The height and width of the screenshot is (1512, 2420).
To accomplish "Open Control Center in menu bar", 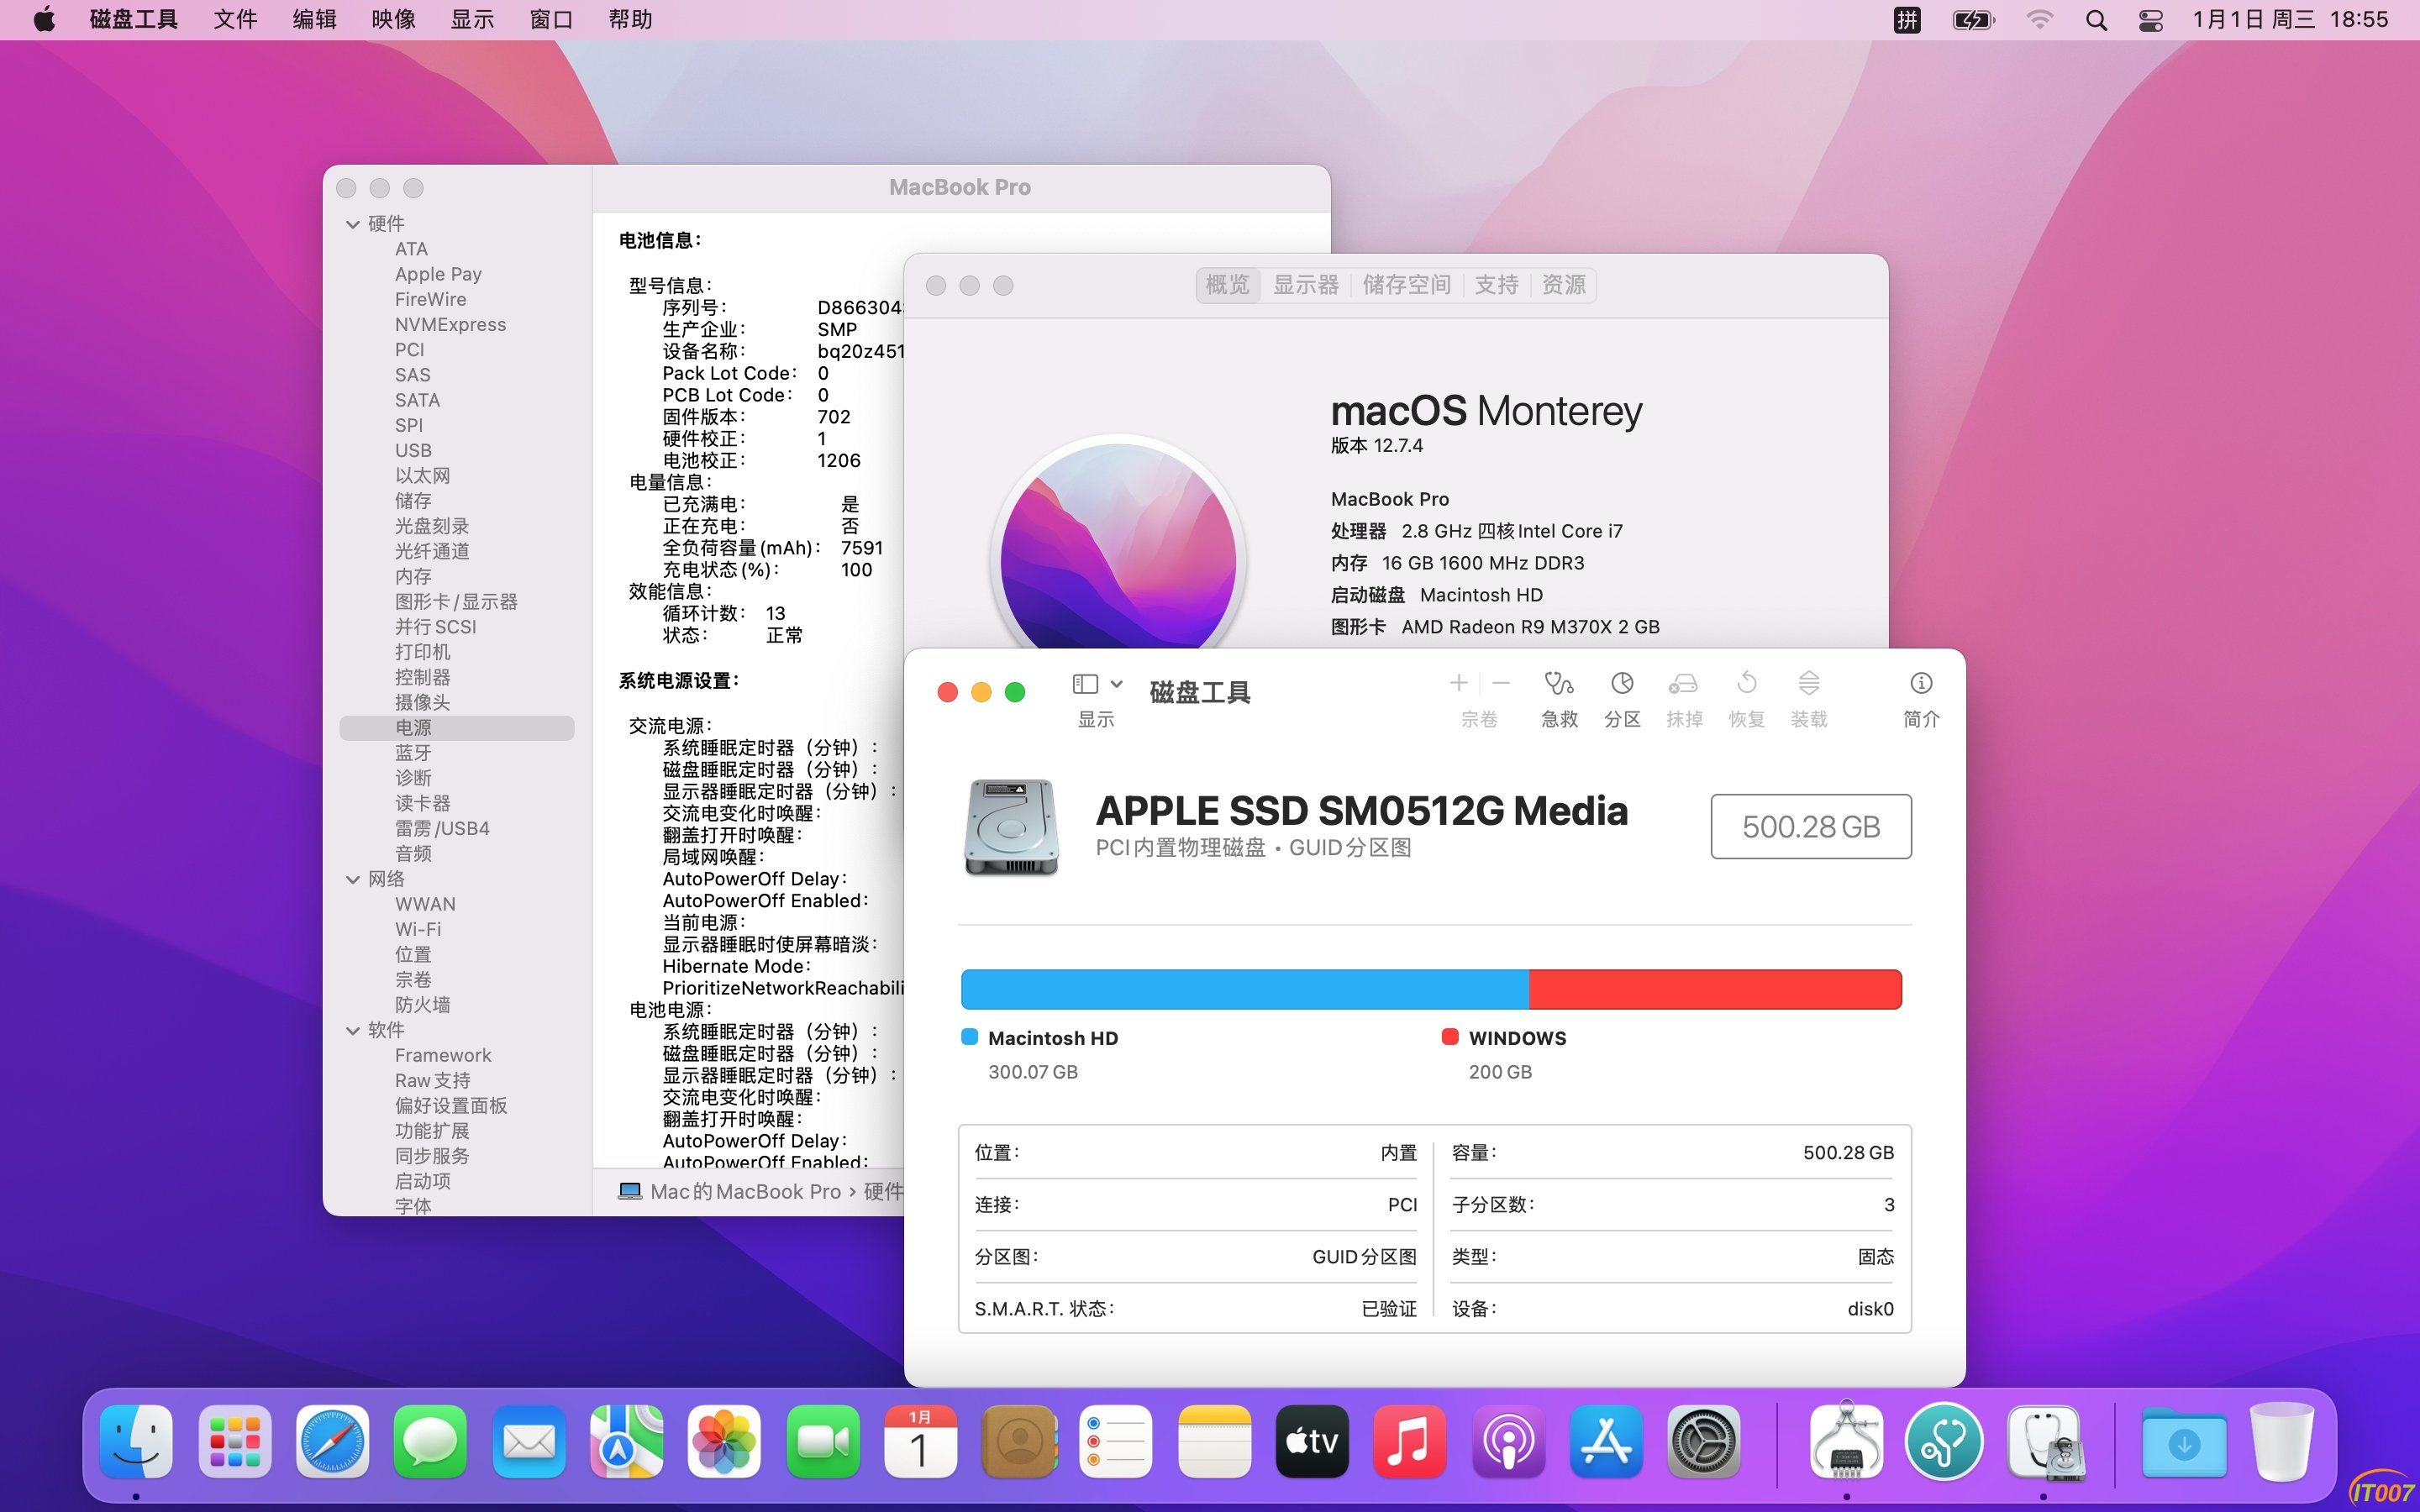I will [2150, 20].
